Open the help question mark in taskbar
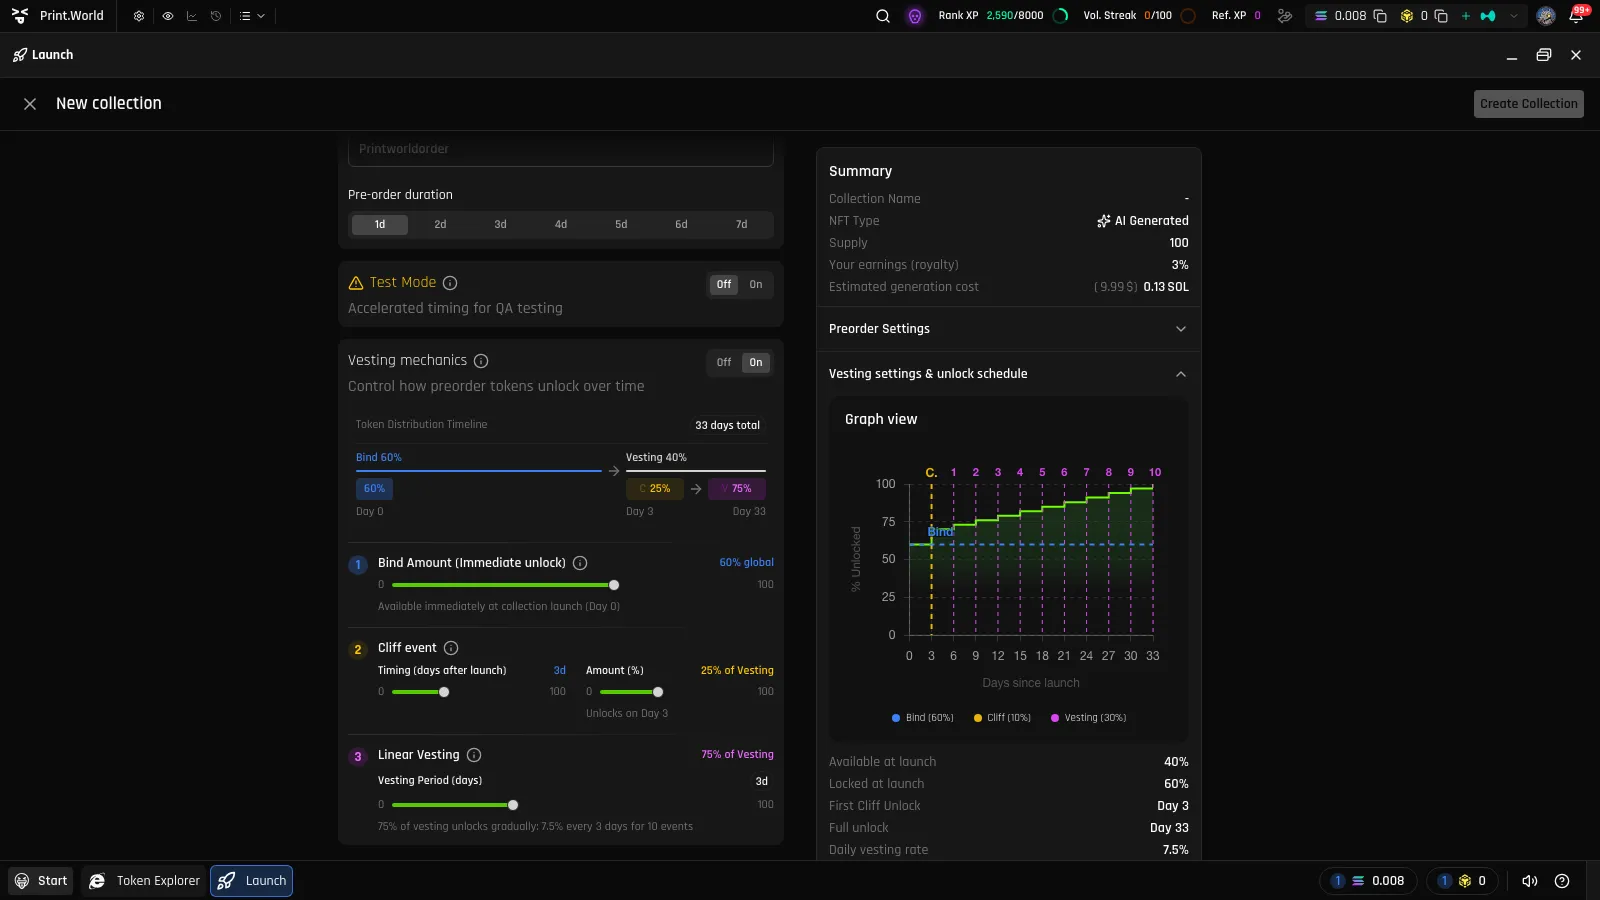 click(x=1562, y=881)
